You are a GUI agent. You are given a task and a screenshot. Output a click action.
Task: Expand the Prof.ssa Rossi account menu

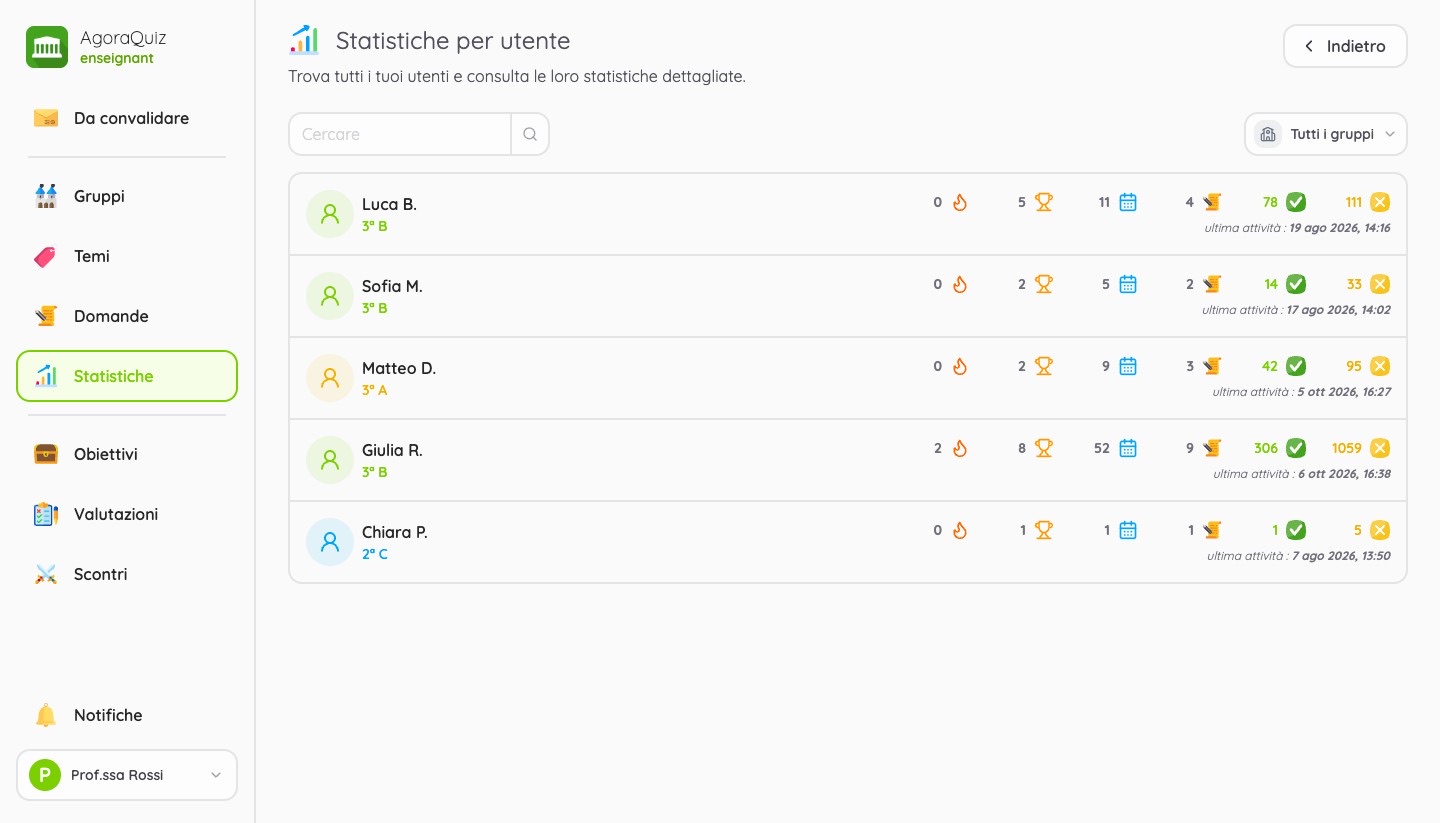click(x=127, y=775)
